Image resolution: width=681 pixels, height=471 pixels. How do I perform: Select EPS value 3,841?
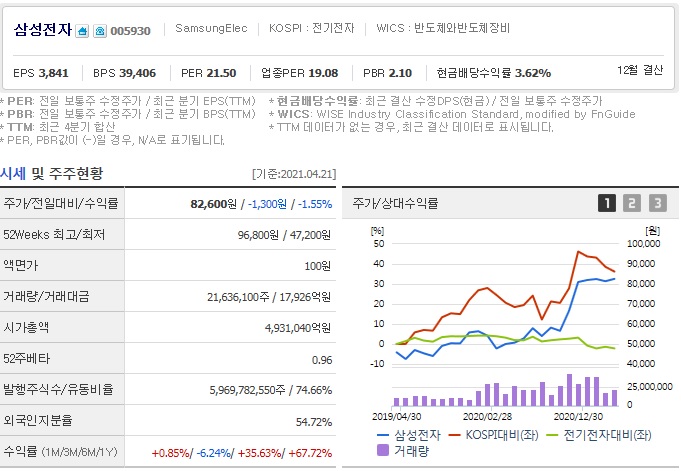tap(53, 73)
